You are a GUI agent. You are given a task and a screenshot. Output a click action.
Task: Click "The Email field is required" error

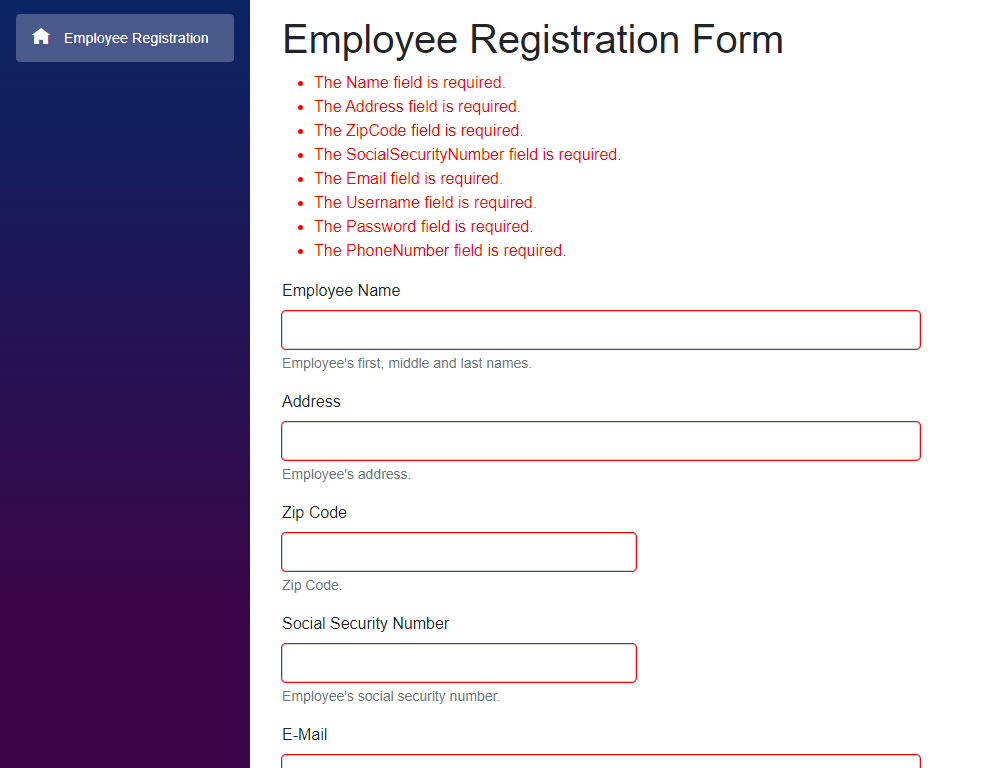click(408, 179)
